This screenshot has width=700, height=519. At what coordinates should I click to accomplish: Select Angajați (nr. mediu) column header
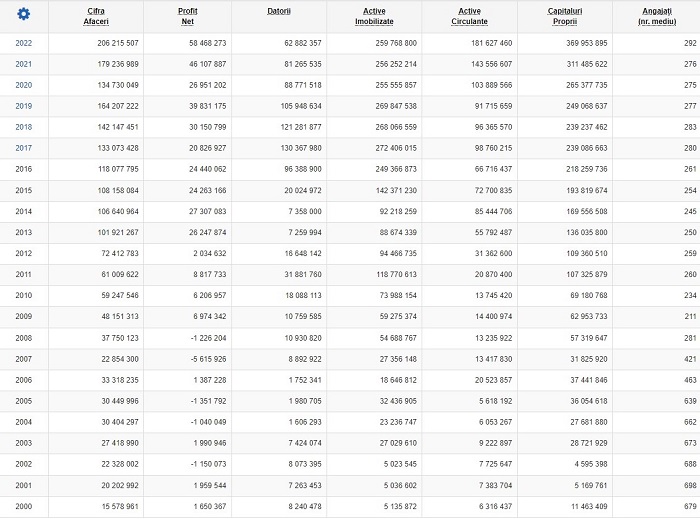[x=657, y=16]
